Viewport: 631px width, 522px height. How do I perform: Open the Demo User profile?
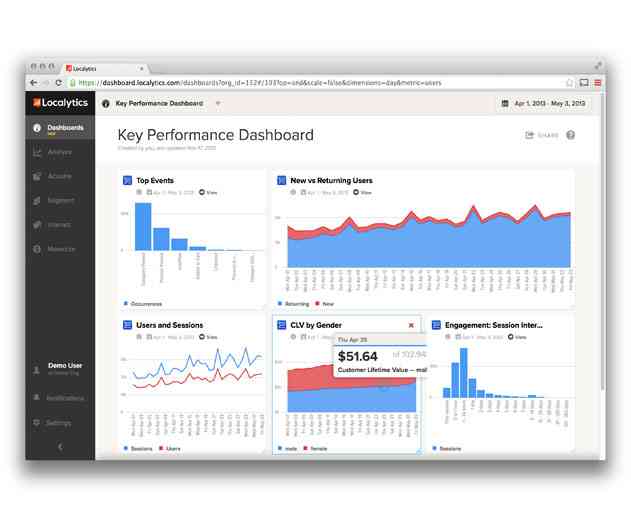tap(60, 368)
